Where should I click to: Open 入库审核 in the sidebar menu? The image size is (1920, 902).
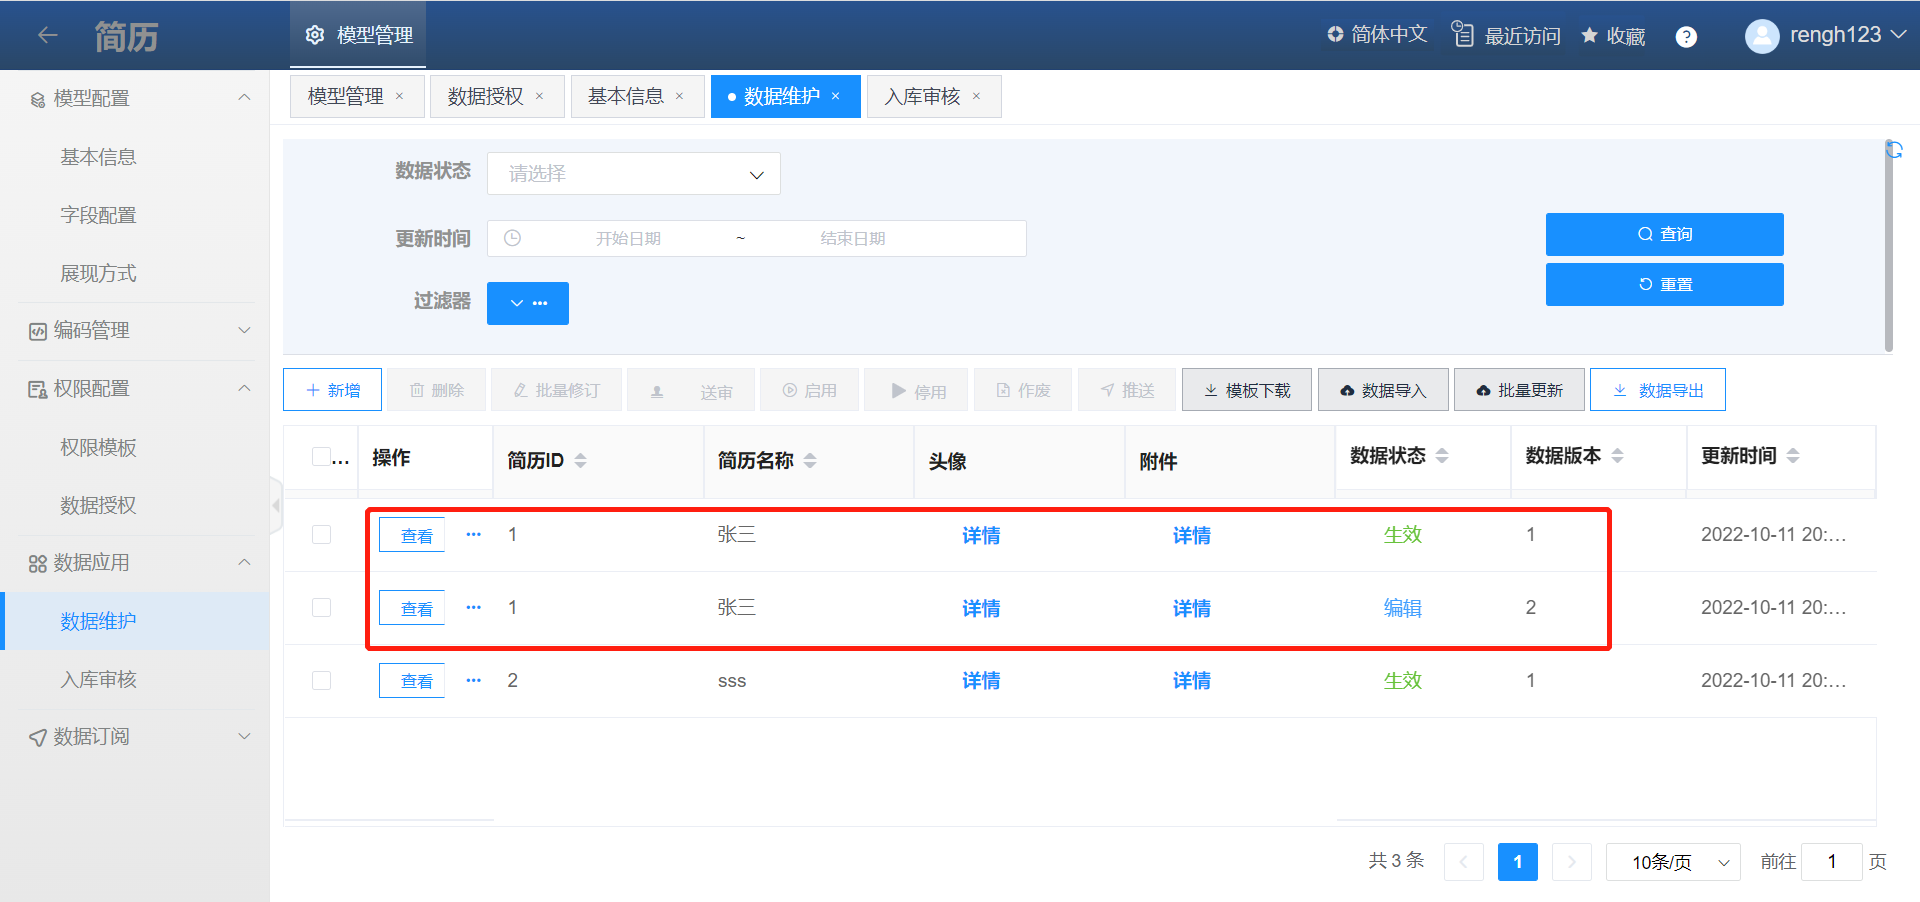tap(98, 680)
